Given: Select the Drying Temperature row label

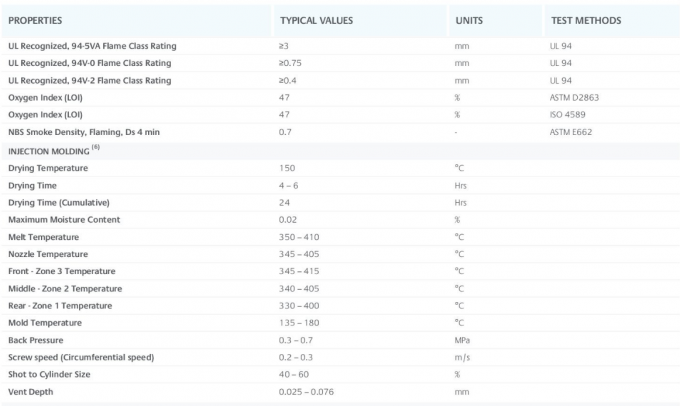Looking at the screenshot, I should point(48,168).
